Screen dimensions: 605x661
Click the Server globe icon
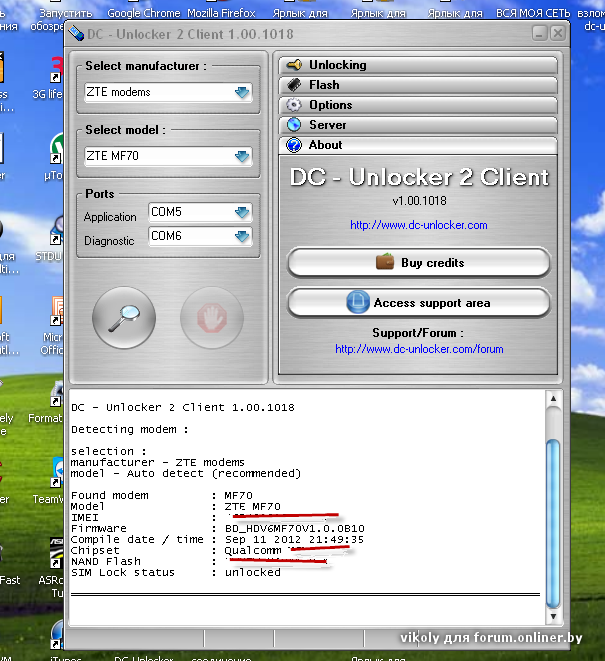coord(294,125)
